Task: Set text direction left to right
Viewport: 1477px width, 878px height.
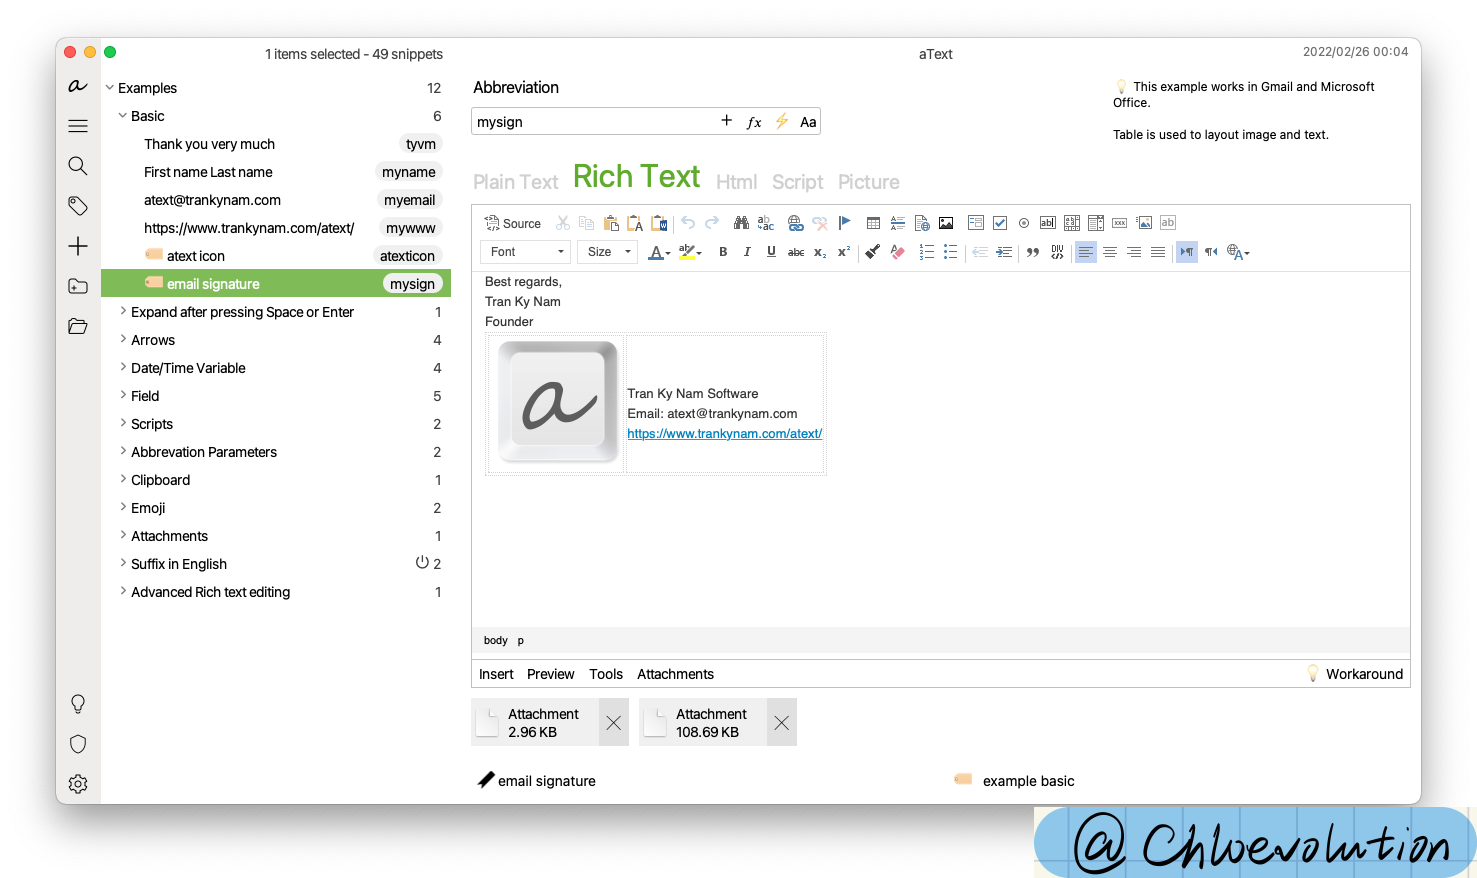Action: pyautogui.click(x=1187, y=252)
